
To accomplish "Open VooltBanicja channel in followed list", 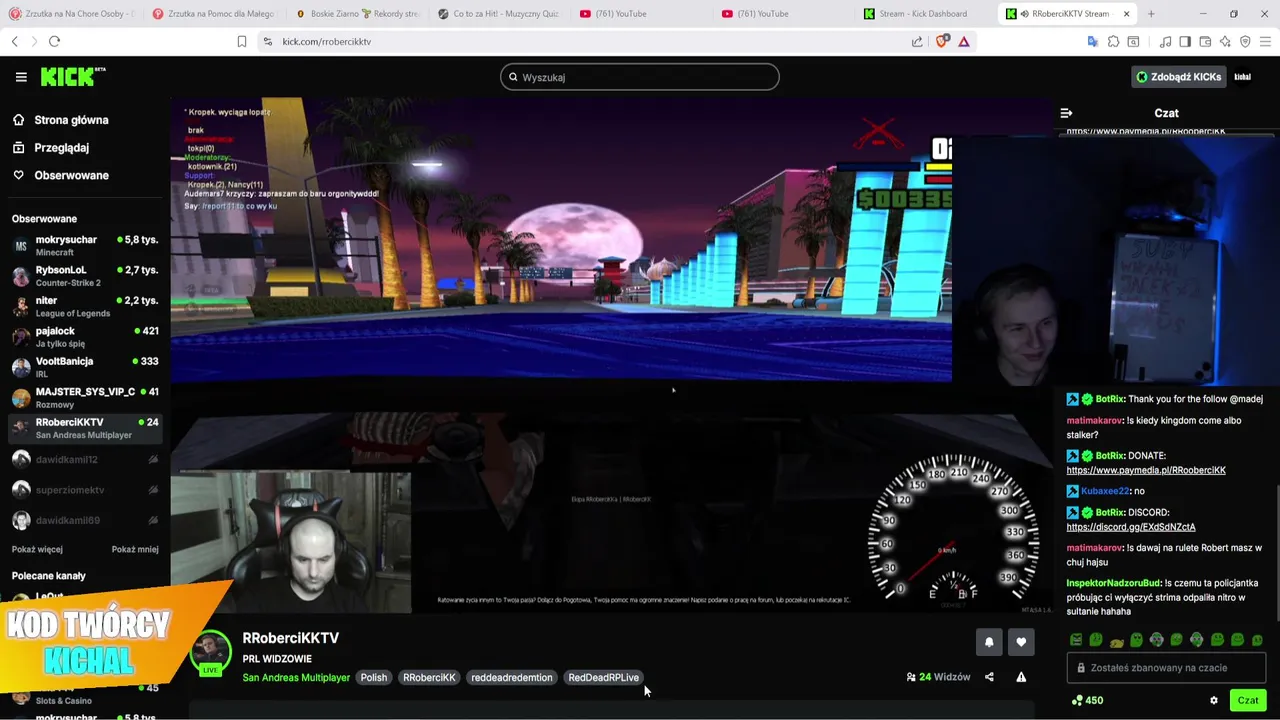I will tap(85, 367).
